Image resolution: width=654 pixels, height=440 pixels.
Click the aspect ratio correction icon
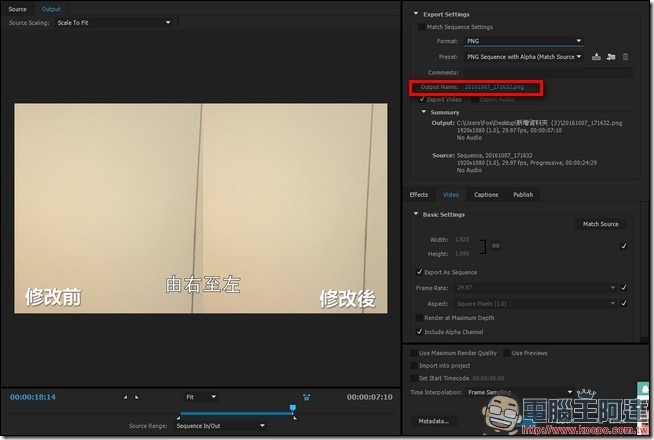coord(307,397)
